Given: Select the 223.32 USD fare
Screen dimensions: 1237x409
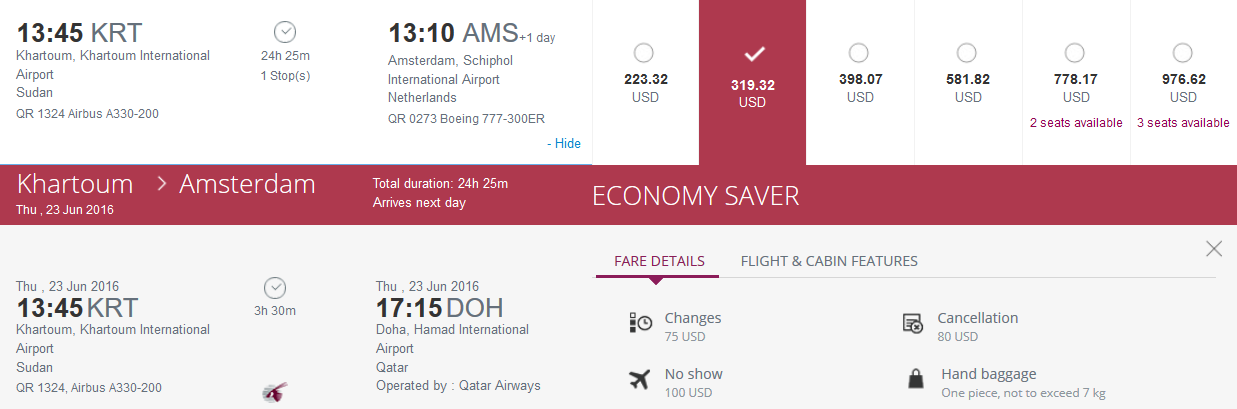Looking at the screenshot, I should 644,52.
